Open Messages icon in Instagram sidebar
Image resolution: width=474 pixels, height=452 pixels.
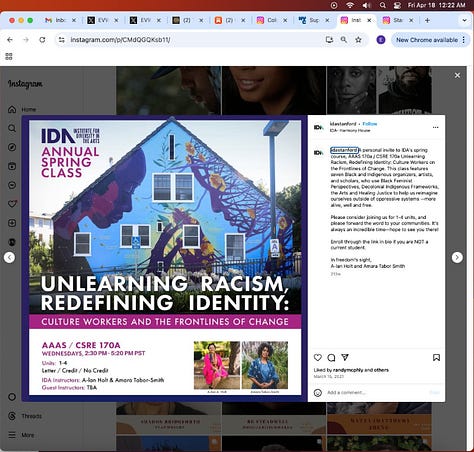[x=12, y=185]
